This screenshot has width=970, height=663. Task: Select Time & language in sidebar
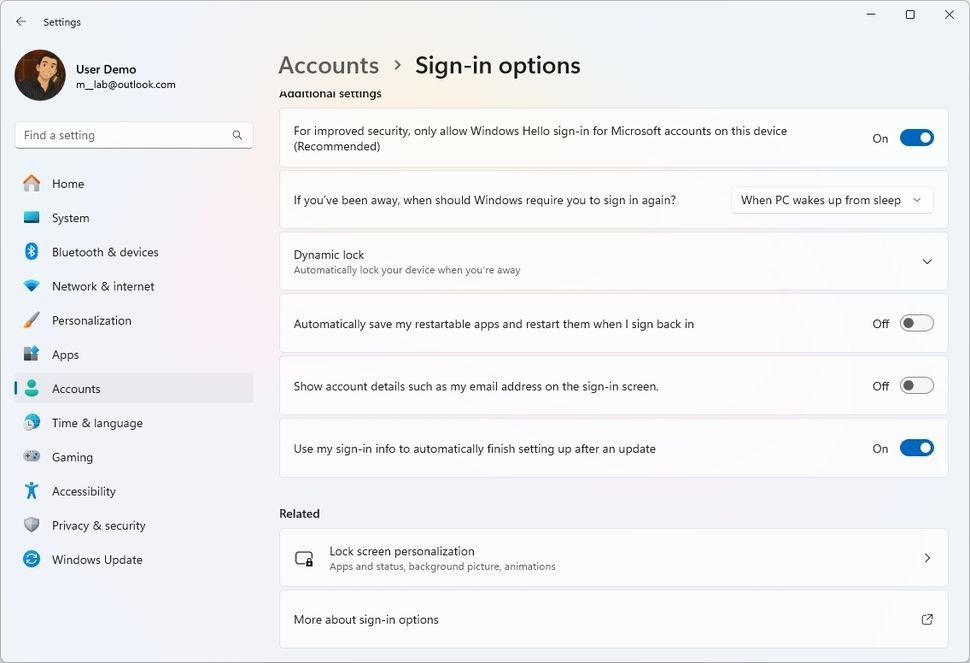pos(97,423)
